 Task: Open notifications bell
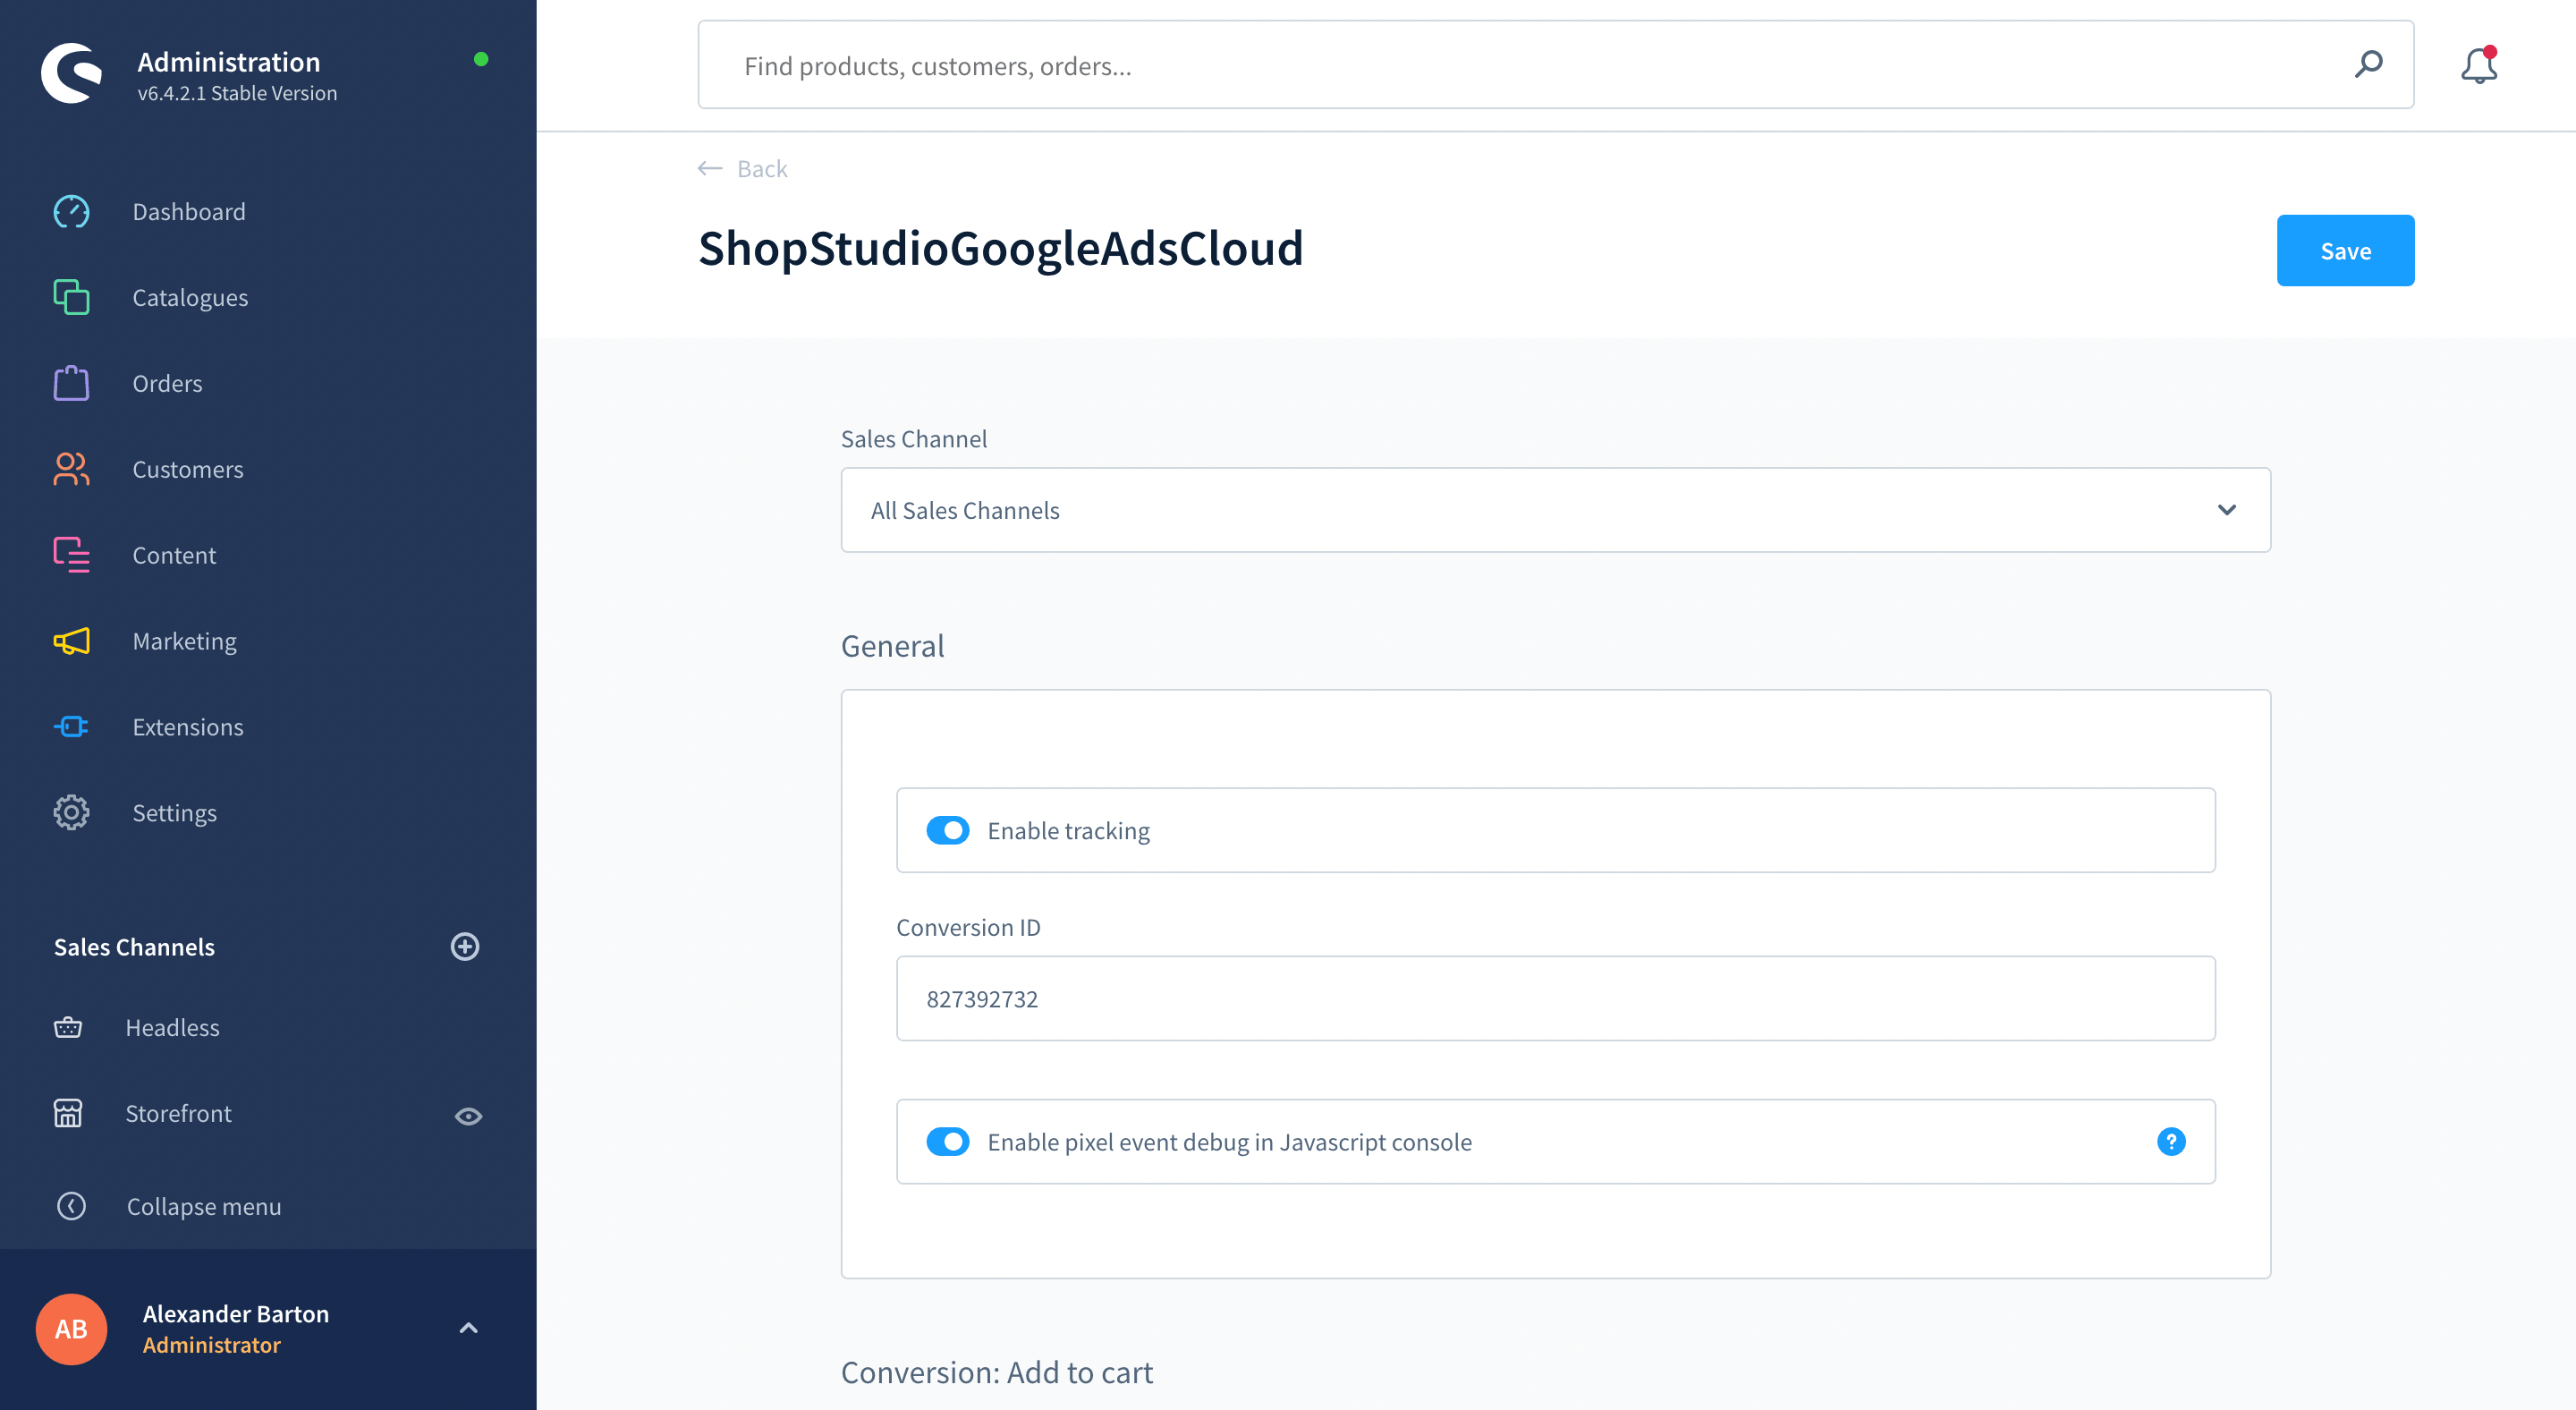[x=2479, y=65]
